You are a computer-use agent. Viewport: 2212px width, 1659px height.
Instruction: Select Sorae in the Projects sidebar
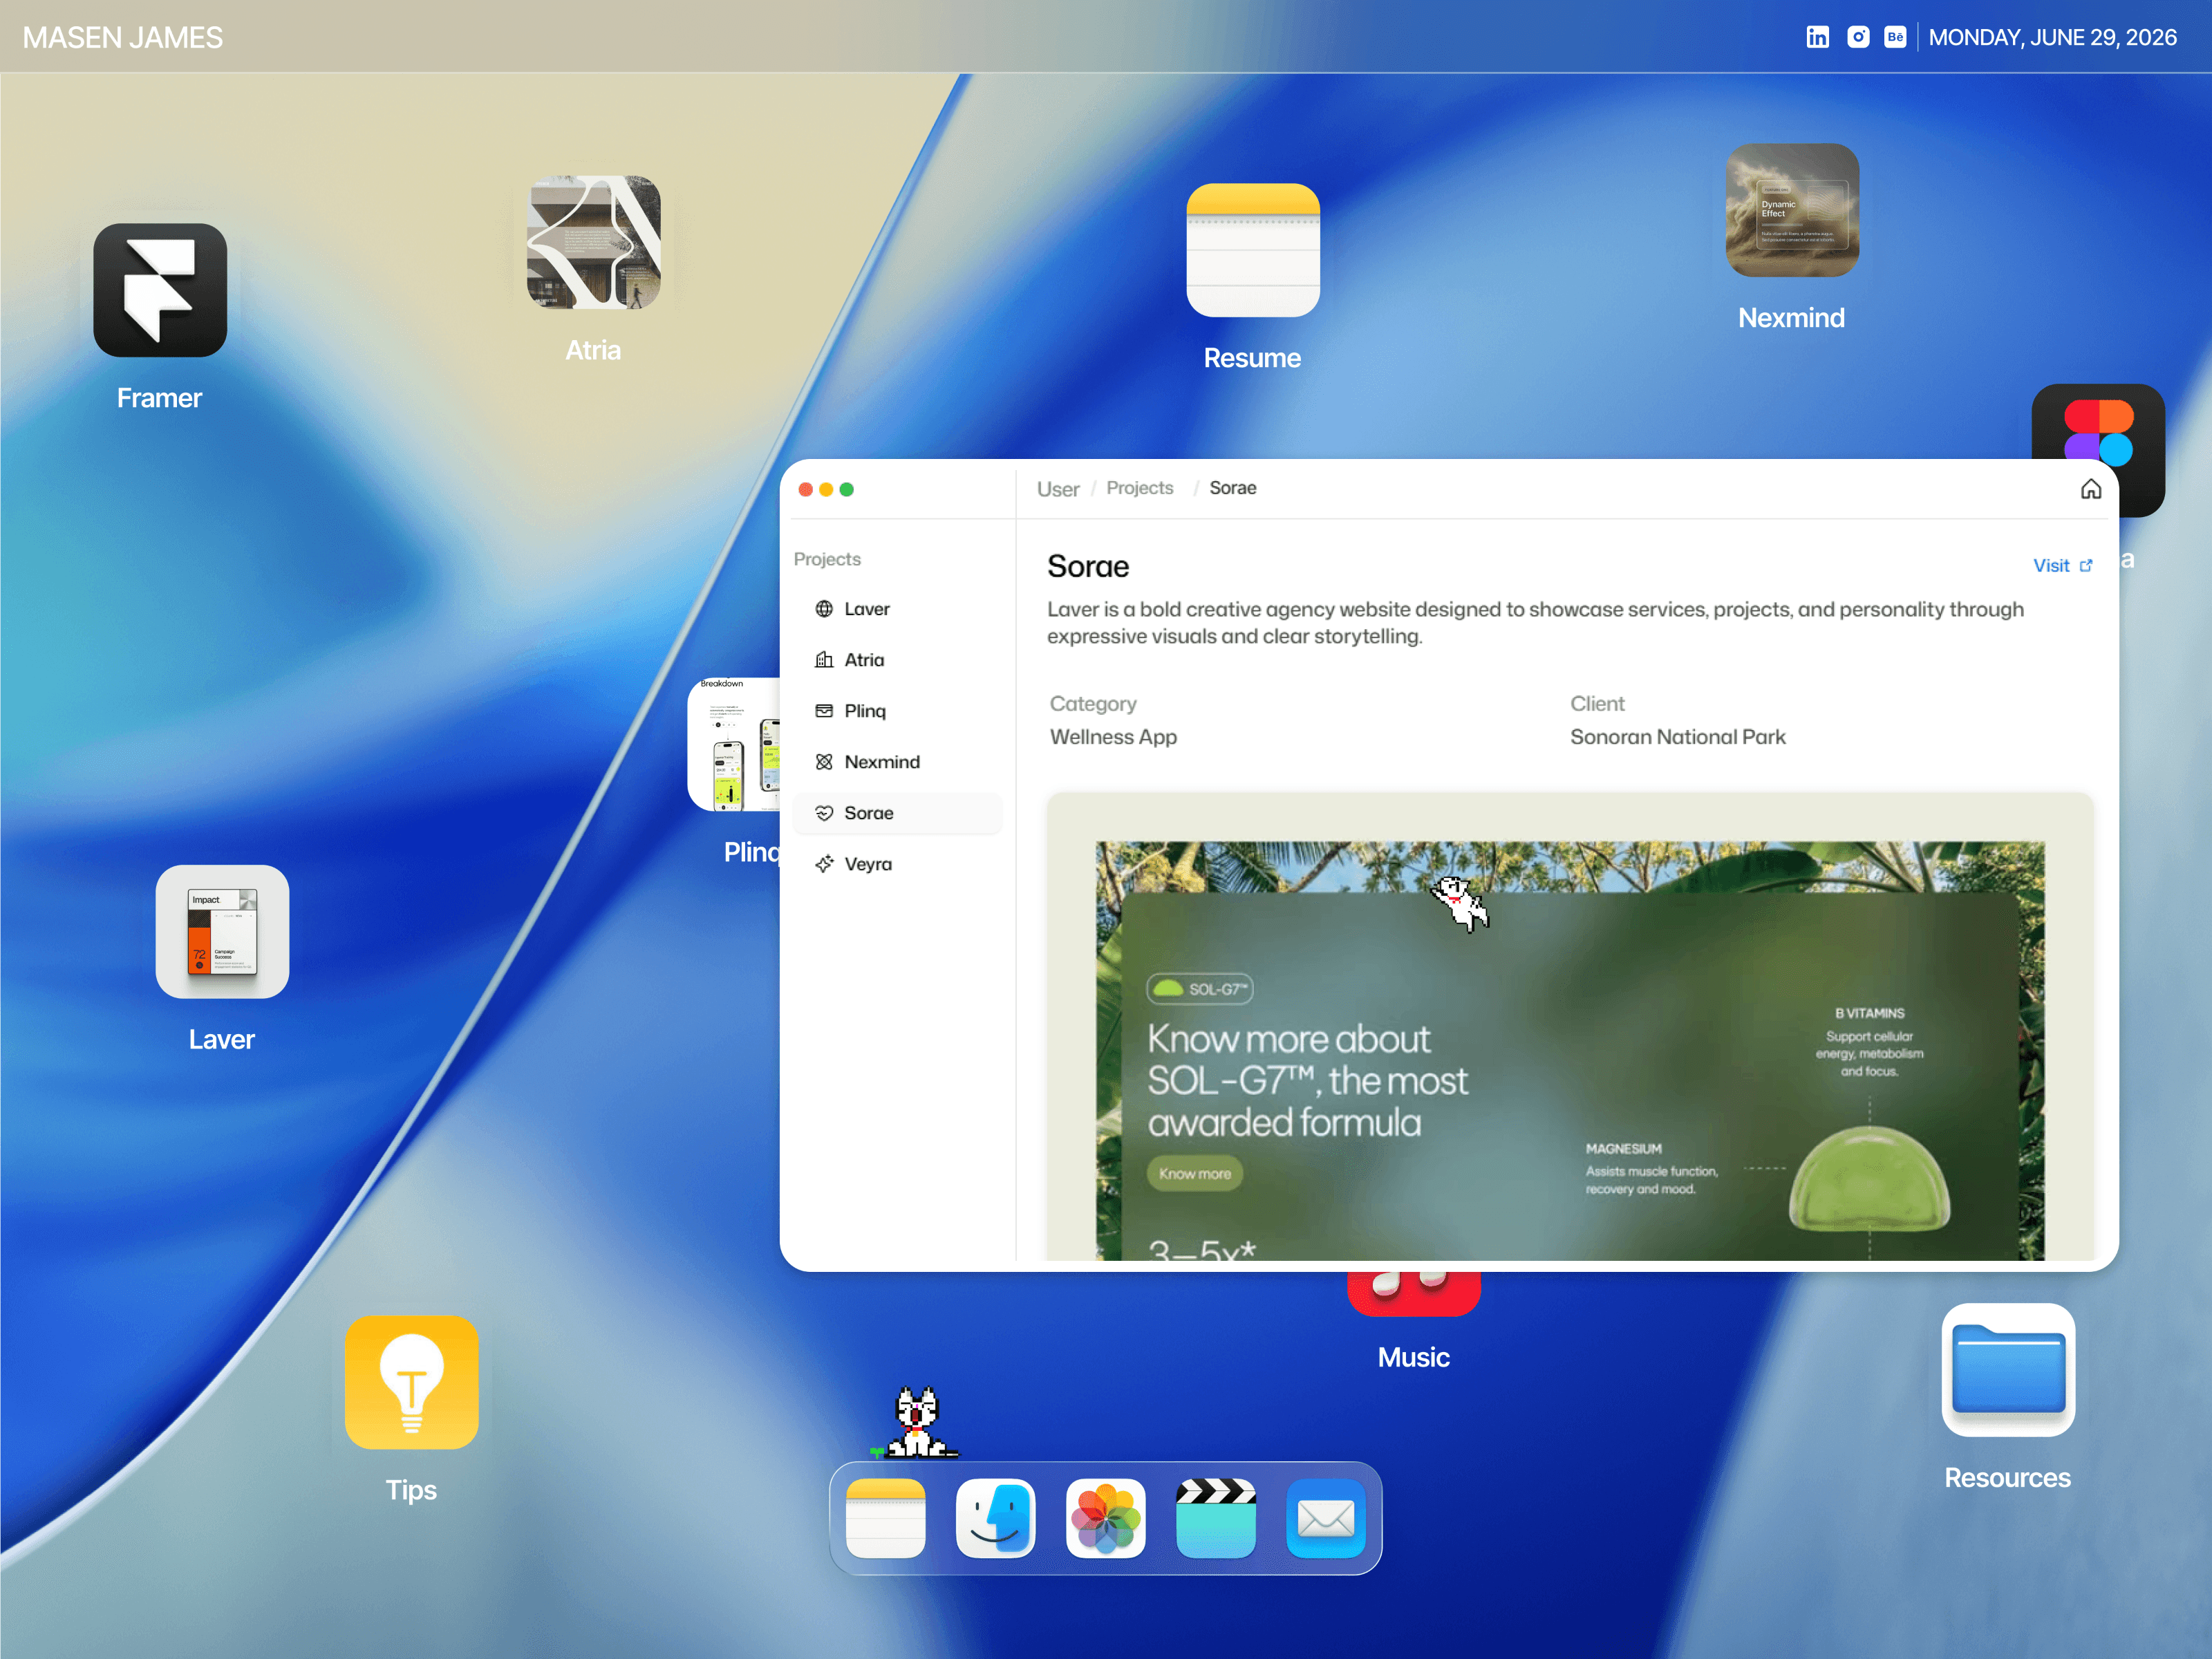(x=897, y=813)
